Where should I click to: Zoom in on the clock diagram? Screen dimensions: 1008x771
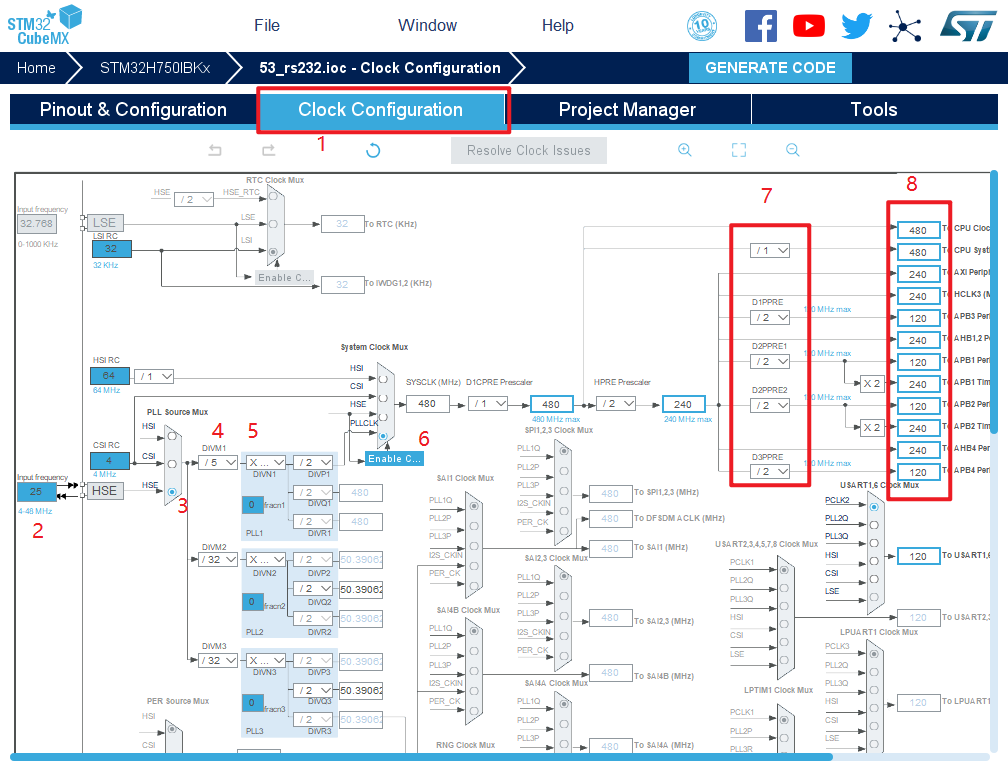pos(685,150)
